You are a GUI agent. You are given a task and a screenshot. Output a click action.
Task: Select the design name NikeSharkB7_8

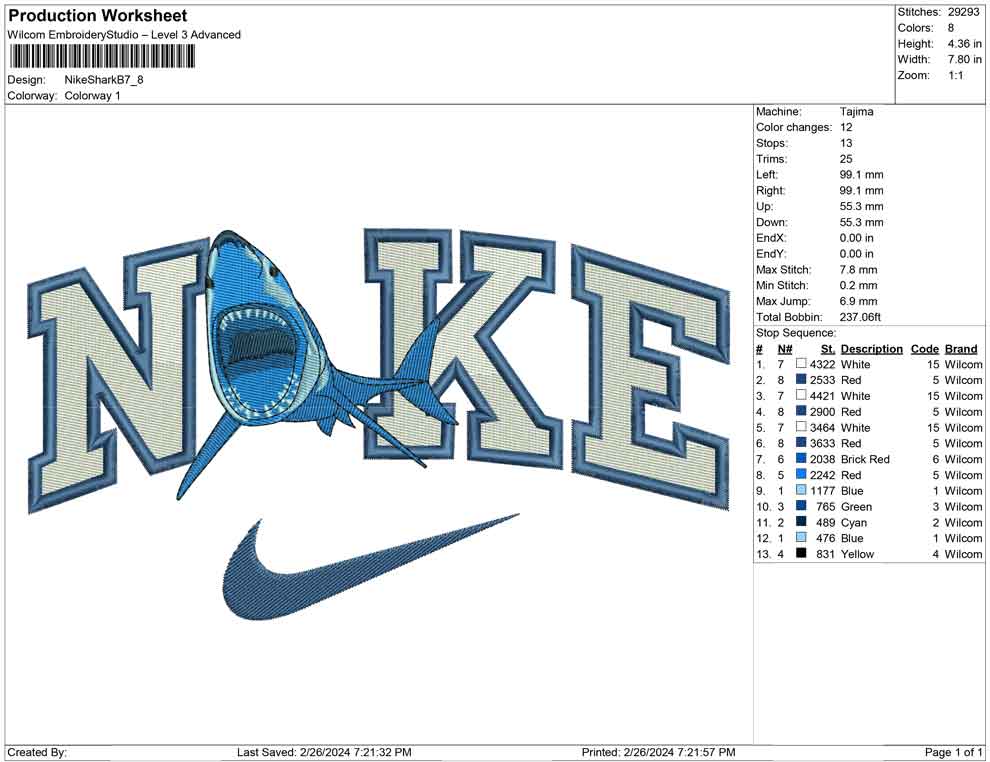pyautogui.click(x=104, y=80)
